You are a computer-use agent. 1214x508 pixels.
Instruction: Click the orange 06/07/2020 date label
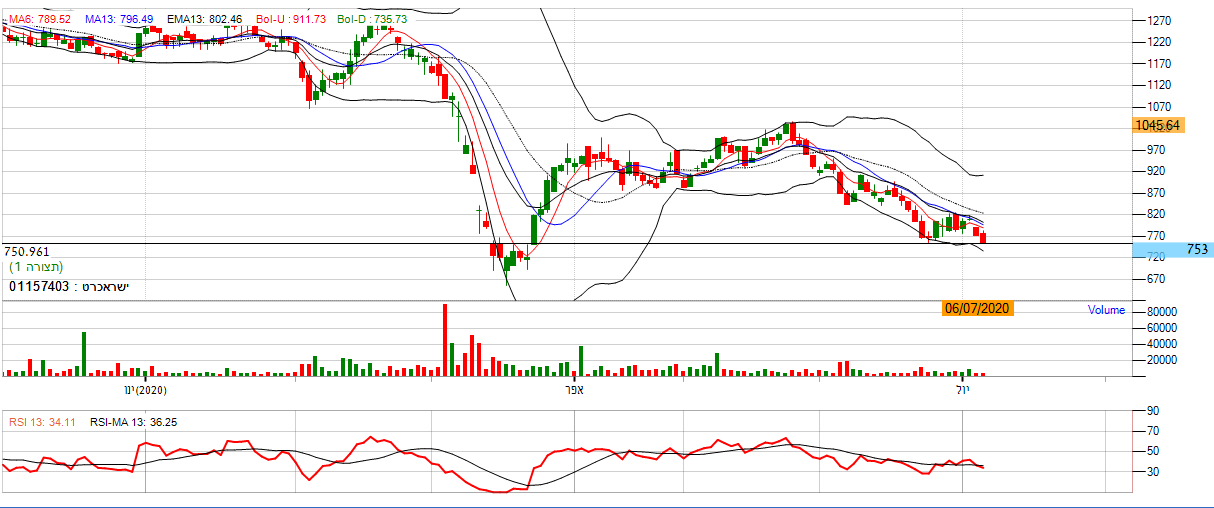(977, 310)
